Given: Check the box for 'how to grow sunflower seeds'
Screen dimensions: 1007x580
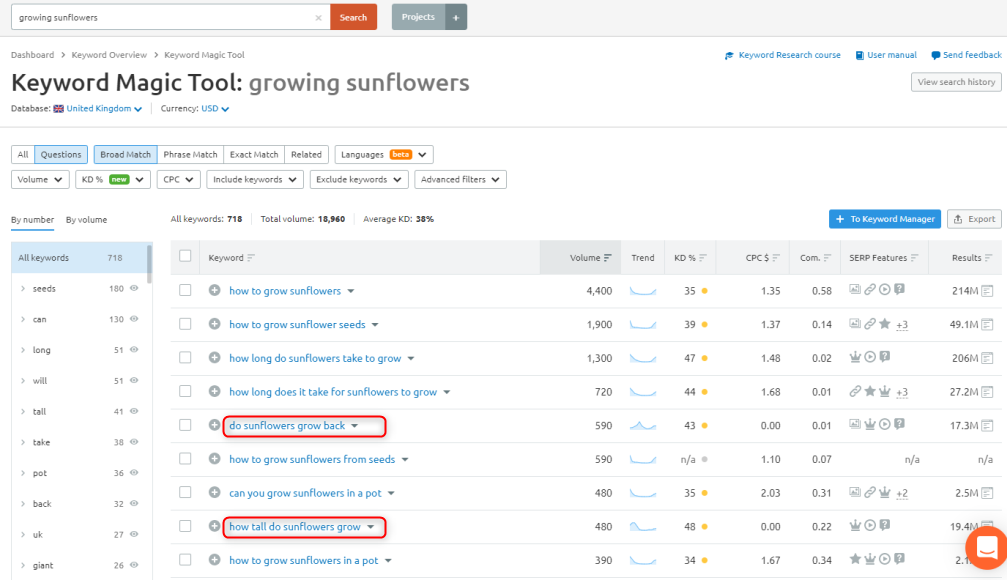Looking at the screenshot, I should click(185, 325).
